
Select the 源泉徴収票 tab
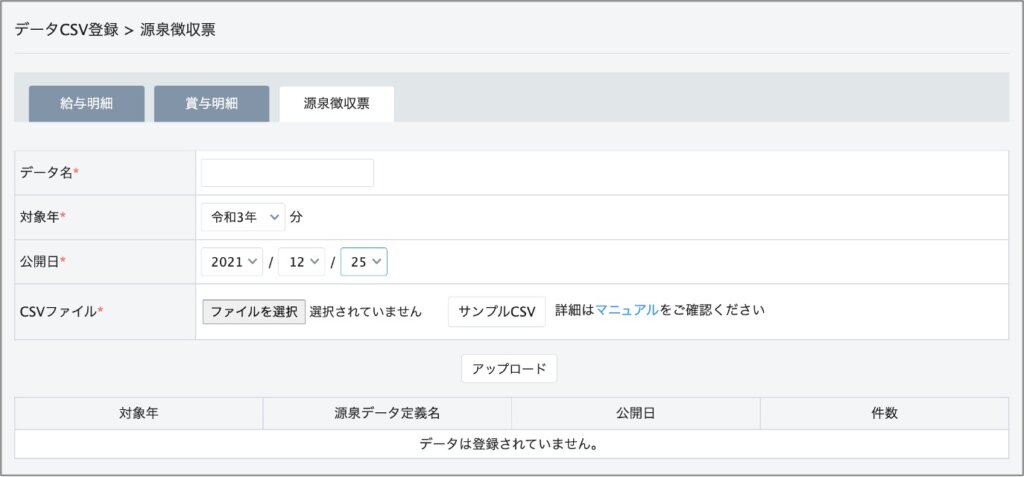click(336, 104)
